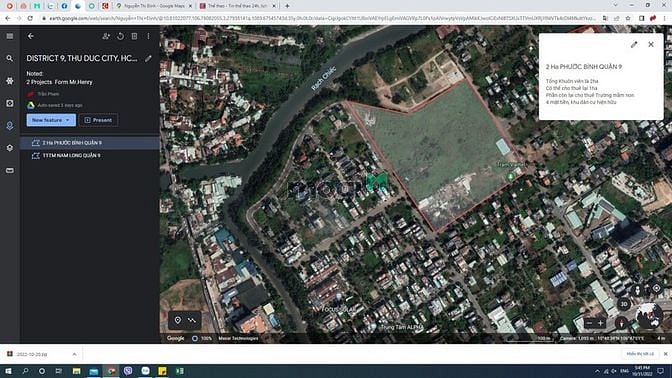Click the browser back arrow

coord(8,18)
